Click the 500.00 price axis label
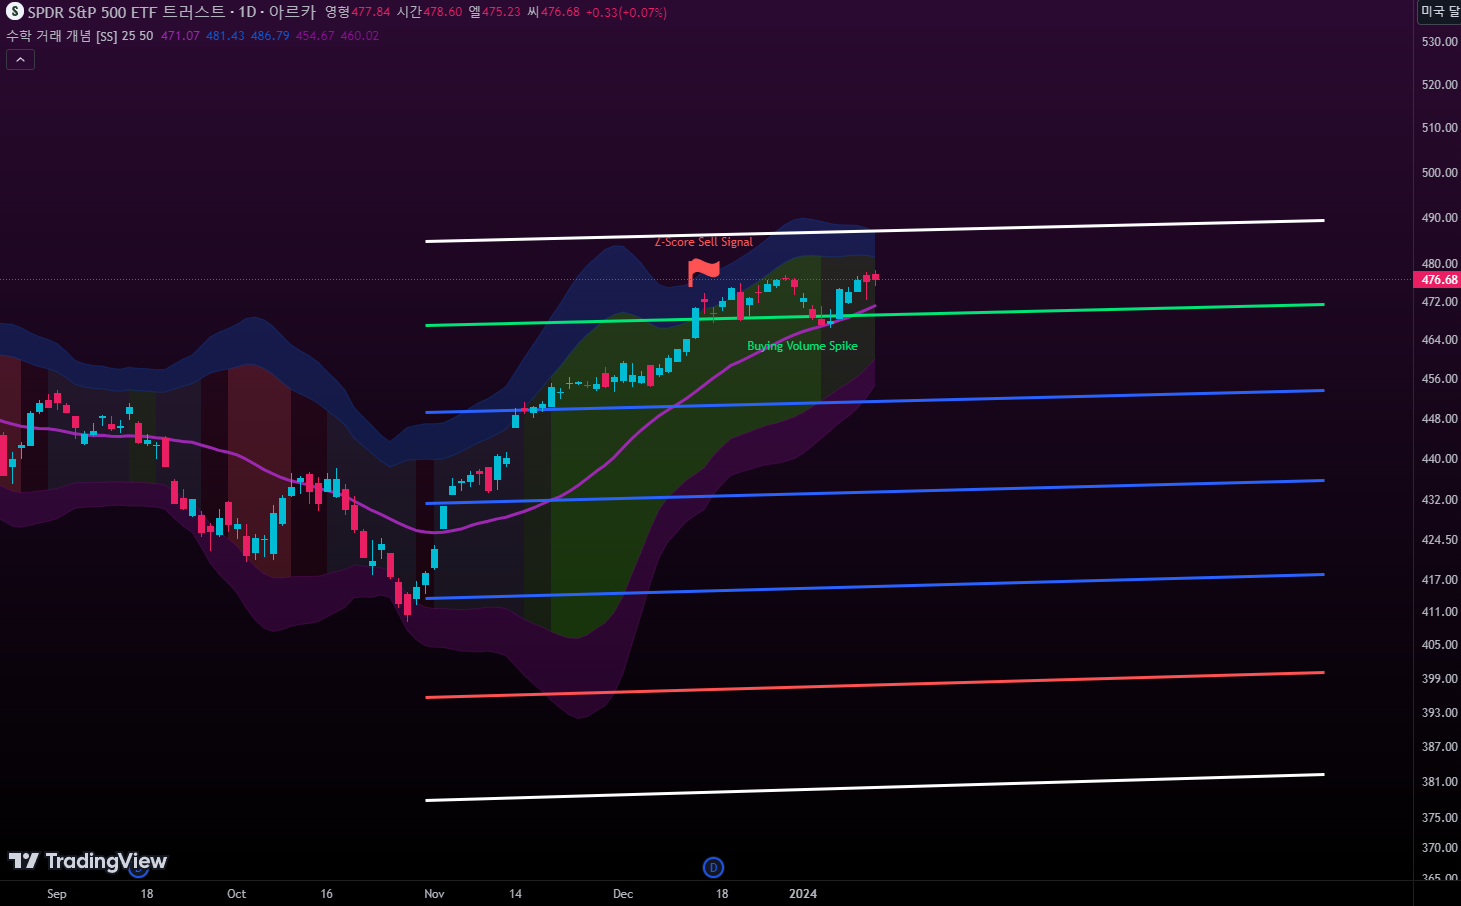This screenshot has width=1461, height=906. [x=1439, y=173]
